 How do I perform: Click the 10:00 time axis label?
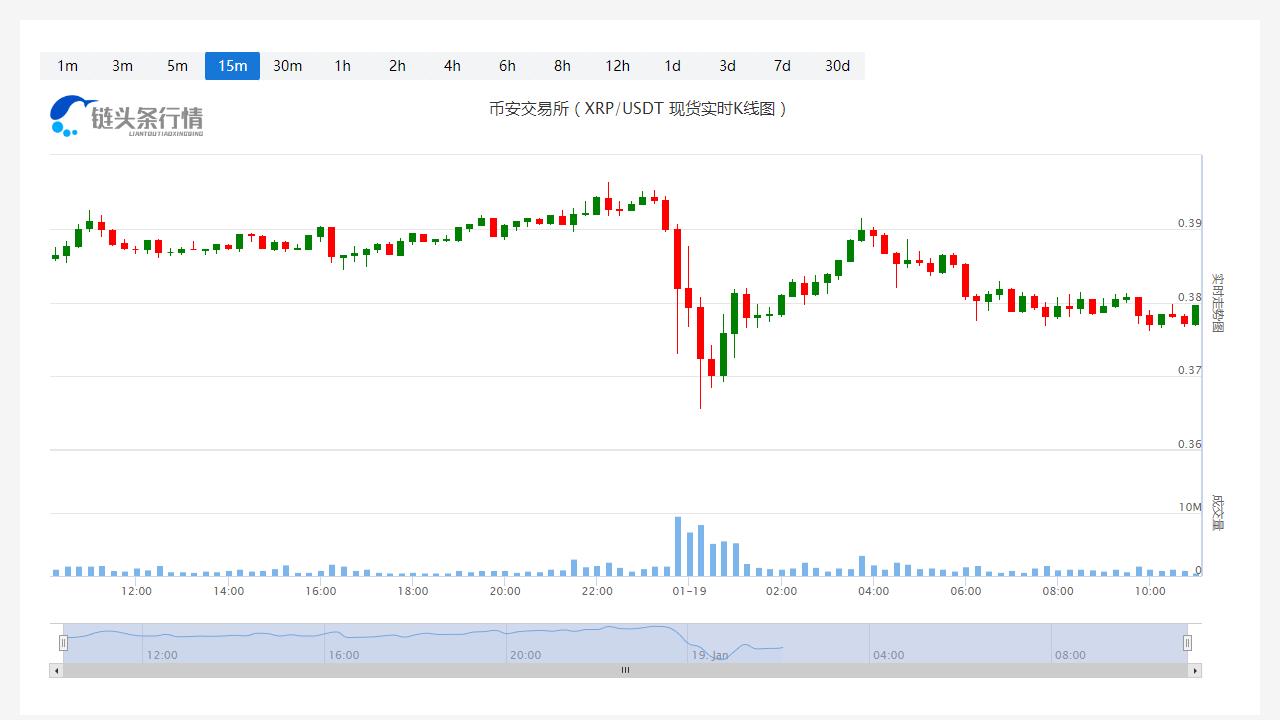point(1150,591)
